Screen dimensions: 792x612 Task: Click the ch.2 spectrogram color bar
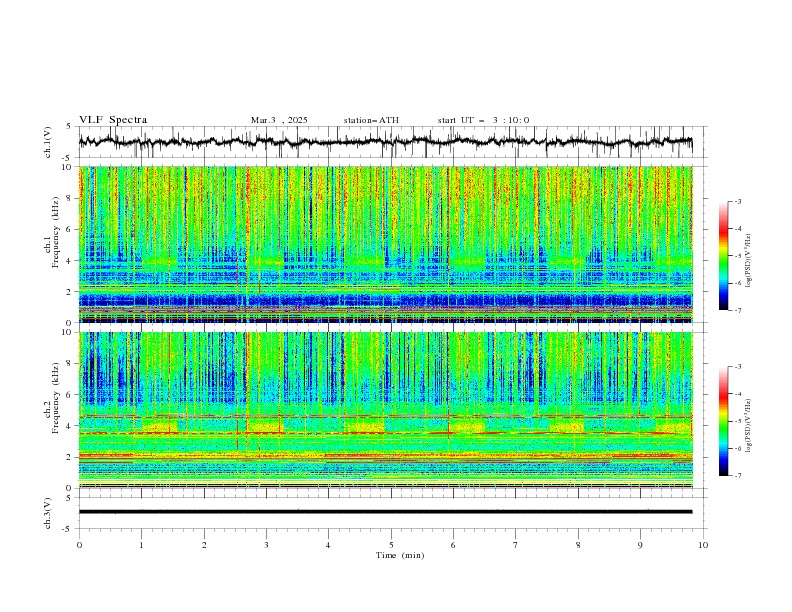723,421
